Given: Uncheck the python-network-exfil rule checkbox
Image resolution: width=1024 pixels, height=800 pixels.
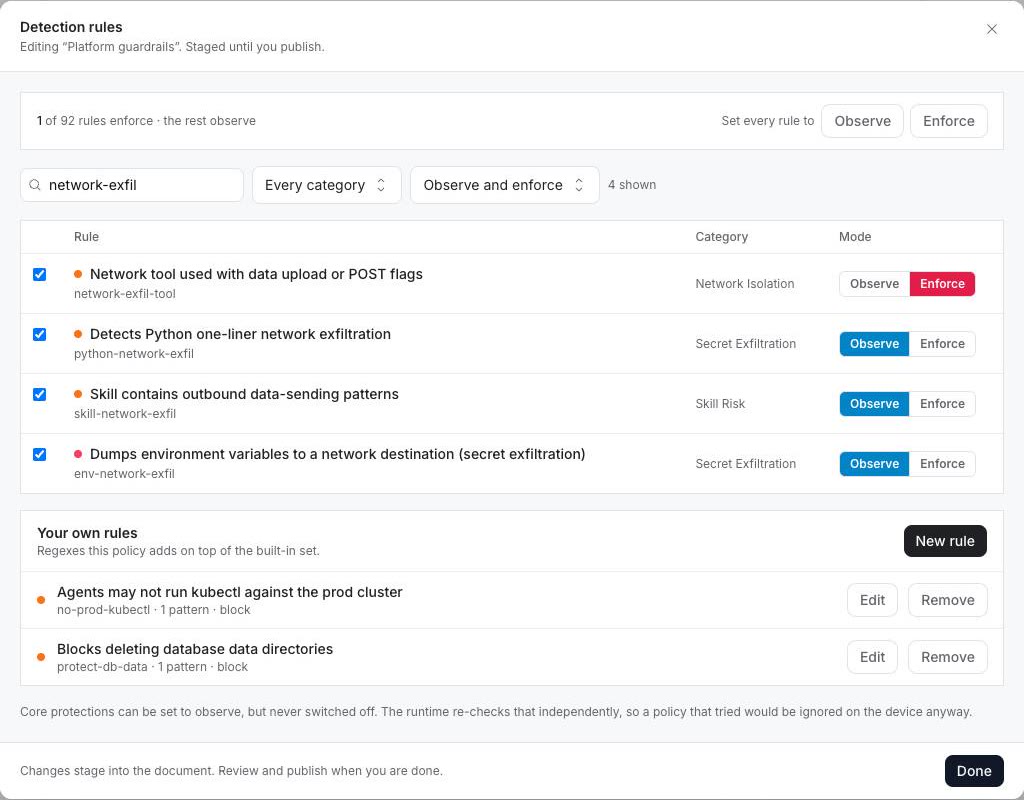Looking at the screenshot, I should pyautogui.click(x=40, y=334).
